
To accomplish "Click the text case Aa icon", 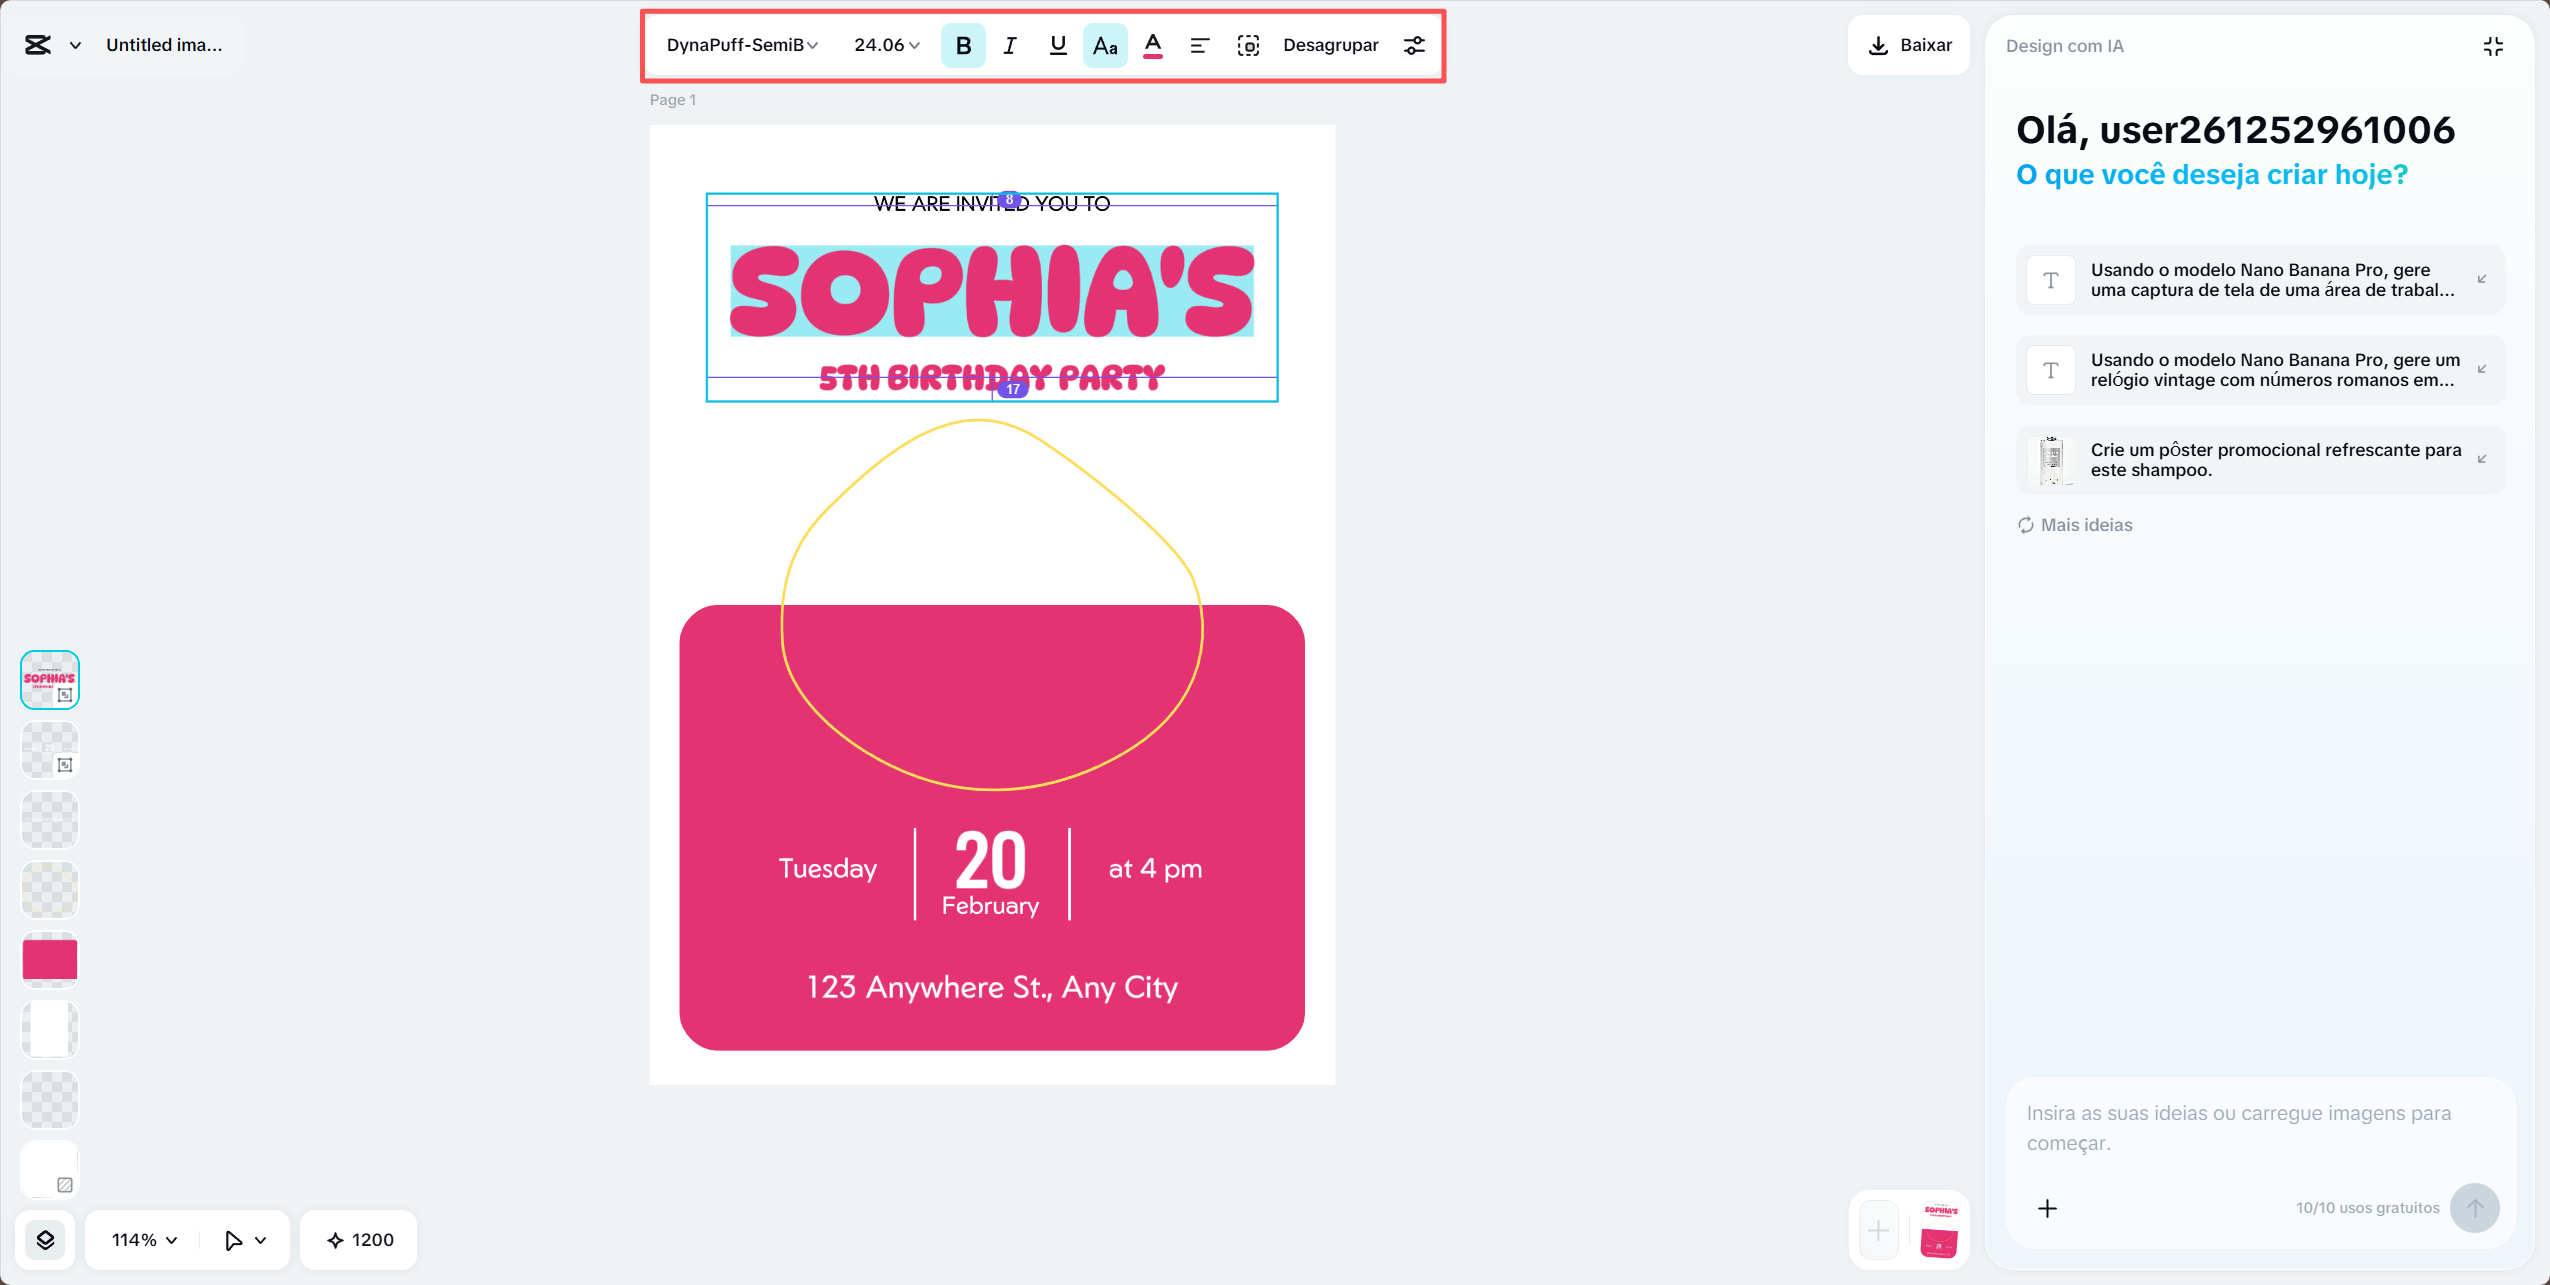I will tap(1105, 46).
